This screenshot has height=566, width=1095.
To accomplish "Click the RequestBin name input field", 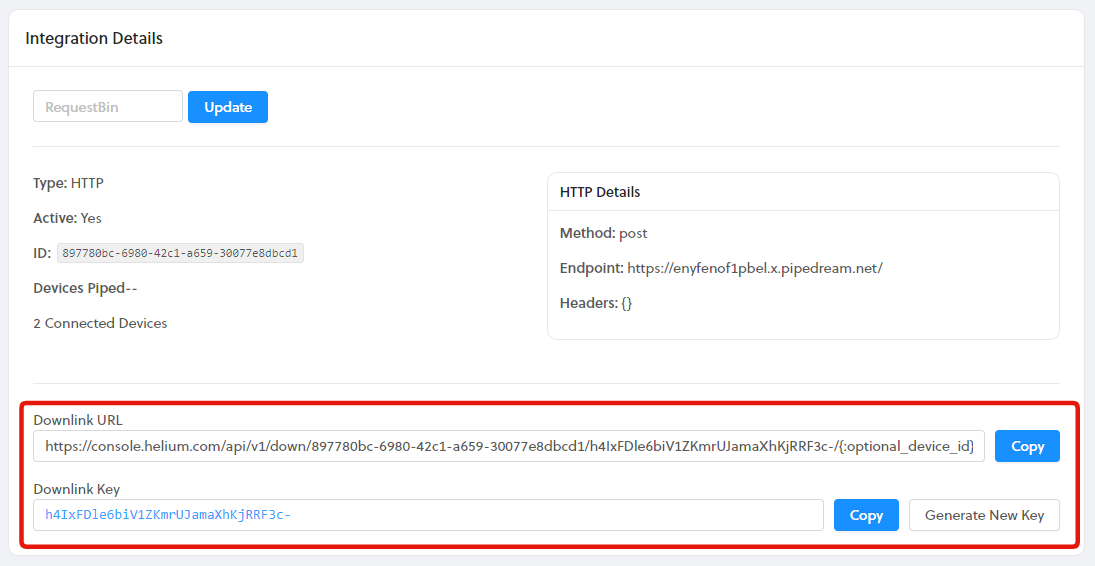I will click(108, 107).
